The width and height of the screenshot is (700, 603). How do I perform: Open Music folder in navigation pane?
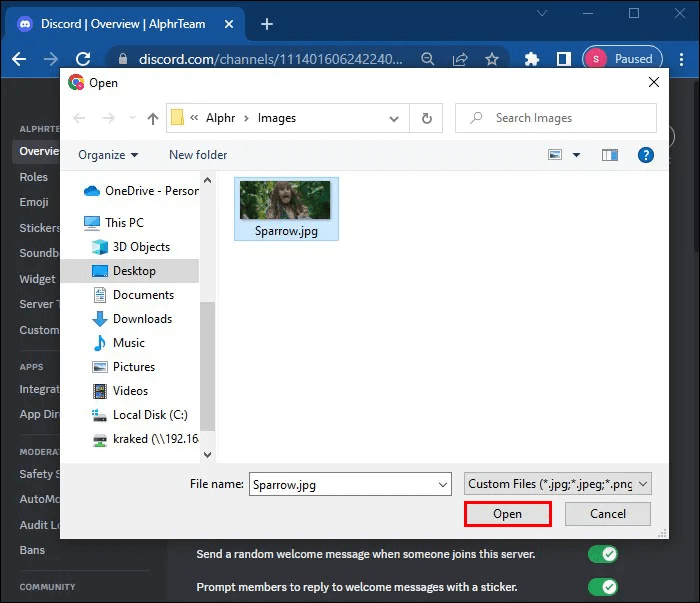coord(119,343)
